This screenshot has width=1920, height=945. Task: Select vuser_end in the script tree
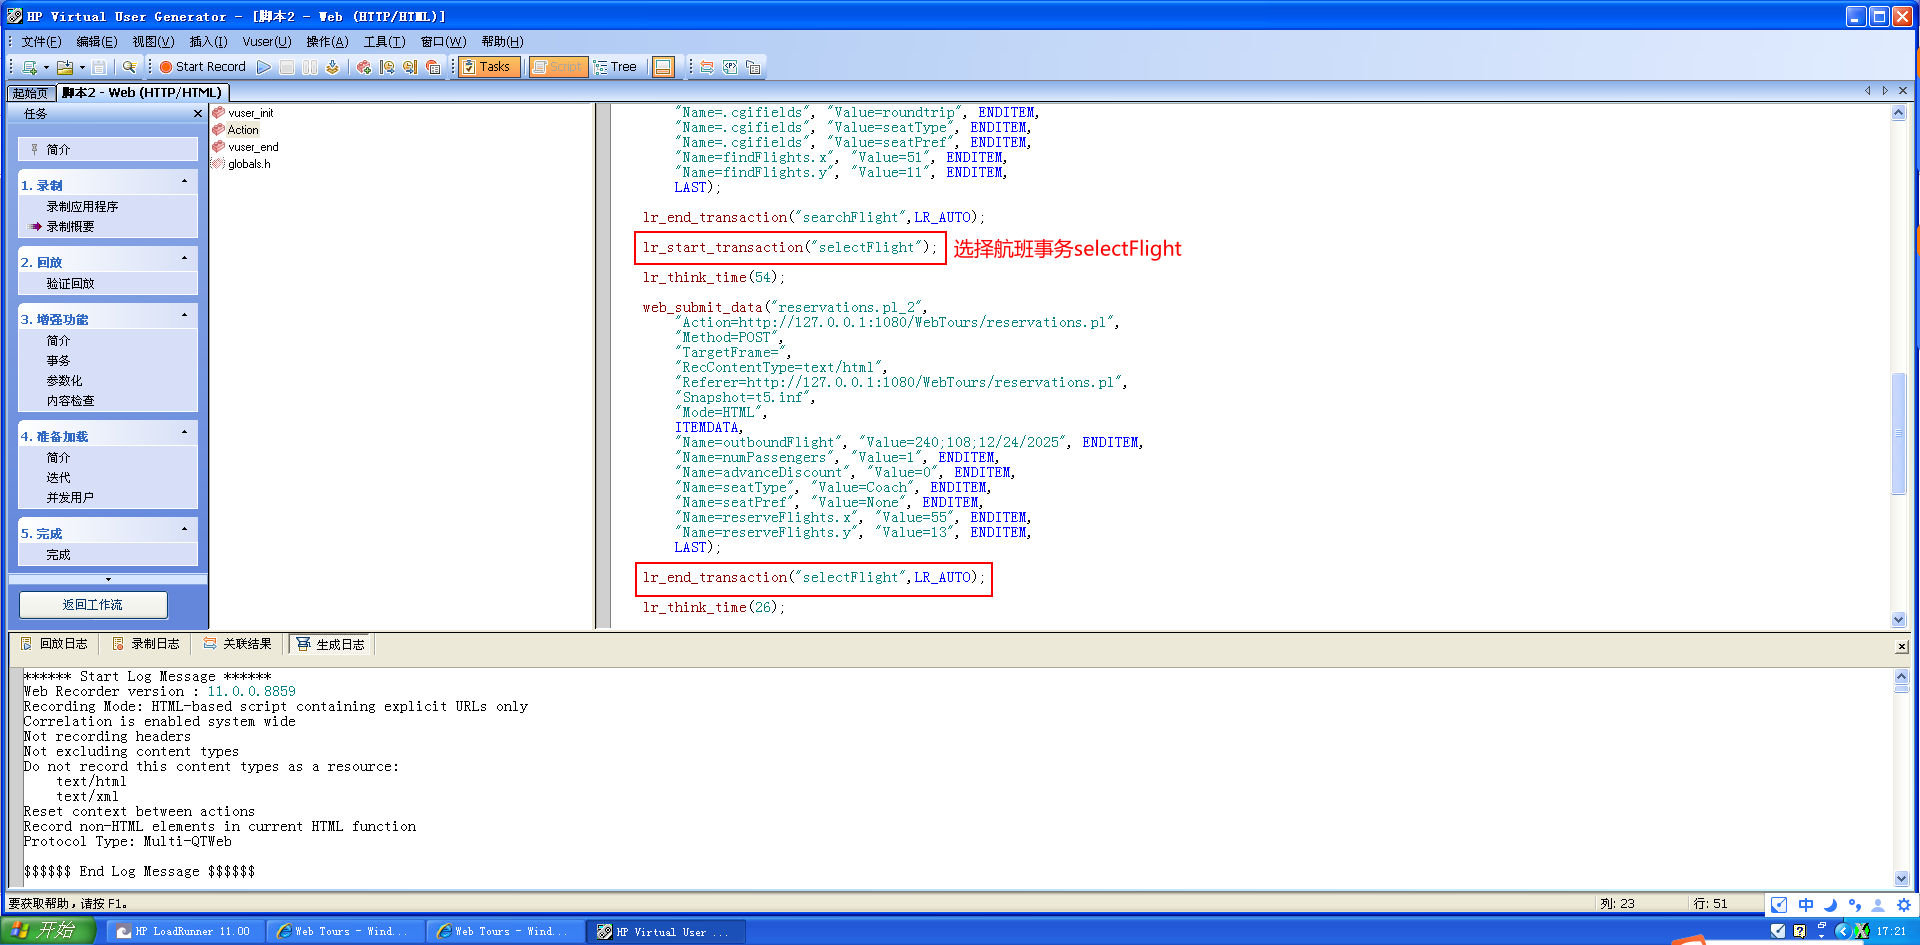pyautogui.click(x=253, y=147)
